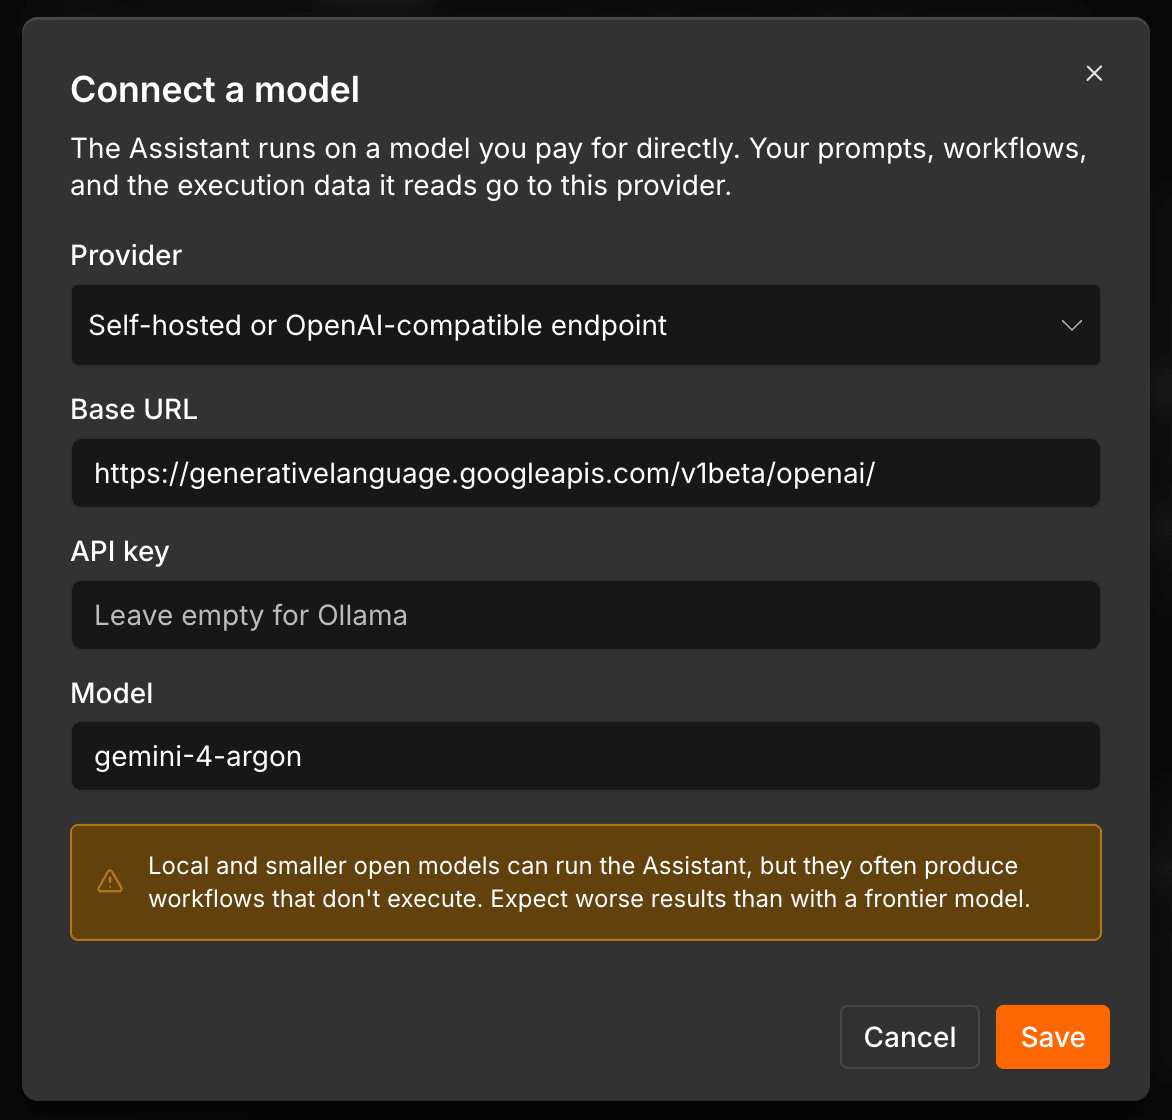Click the googleapis.com URL text
Viewport: 1172px width, 1120px height.
click(484, 473)
